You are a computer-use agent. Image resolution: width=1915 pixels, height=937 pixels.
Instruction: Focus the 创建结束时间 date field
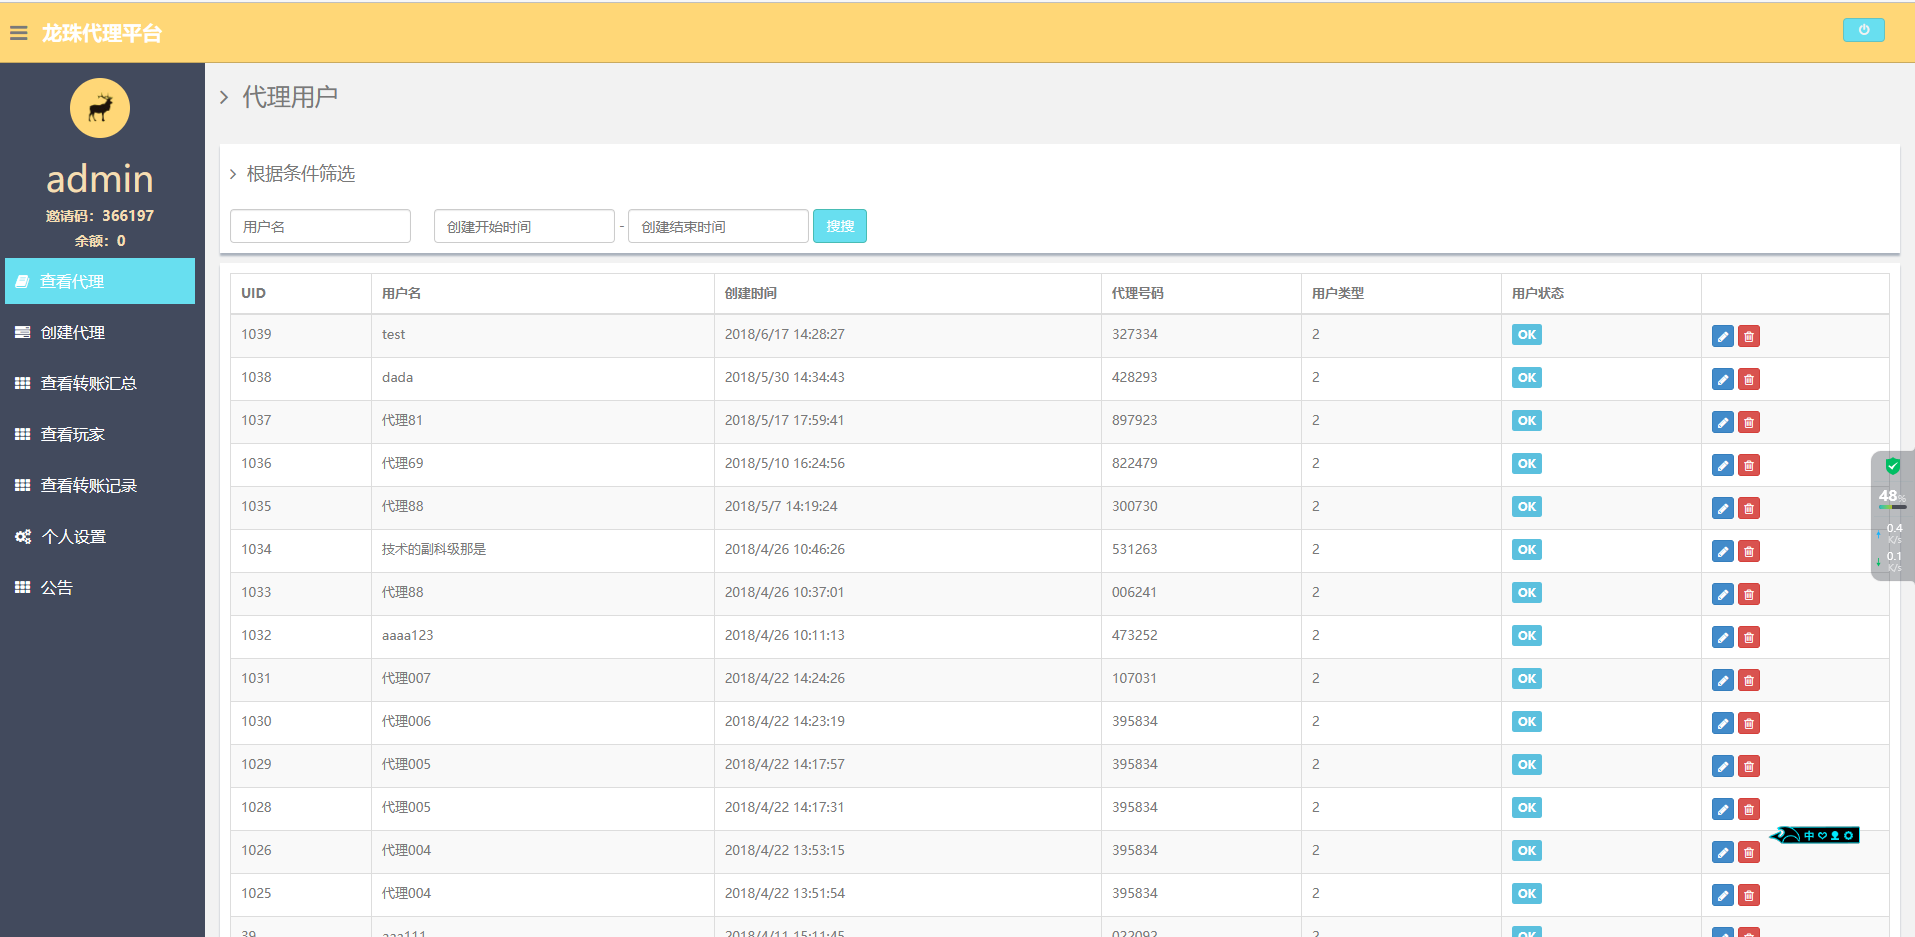pyautogui.click(x=718, y=226)
